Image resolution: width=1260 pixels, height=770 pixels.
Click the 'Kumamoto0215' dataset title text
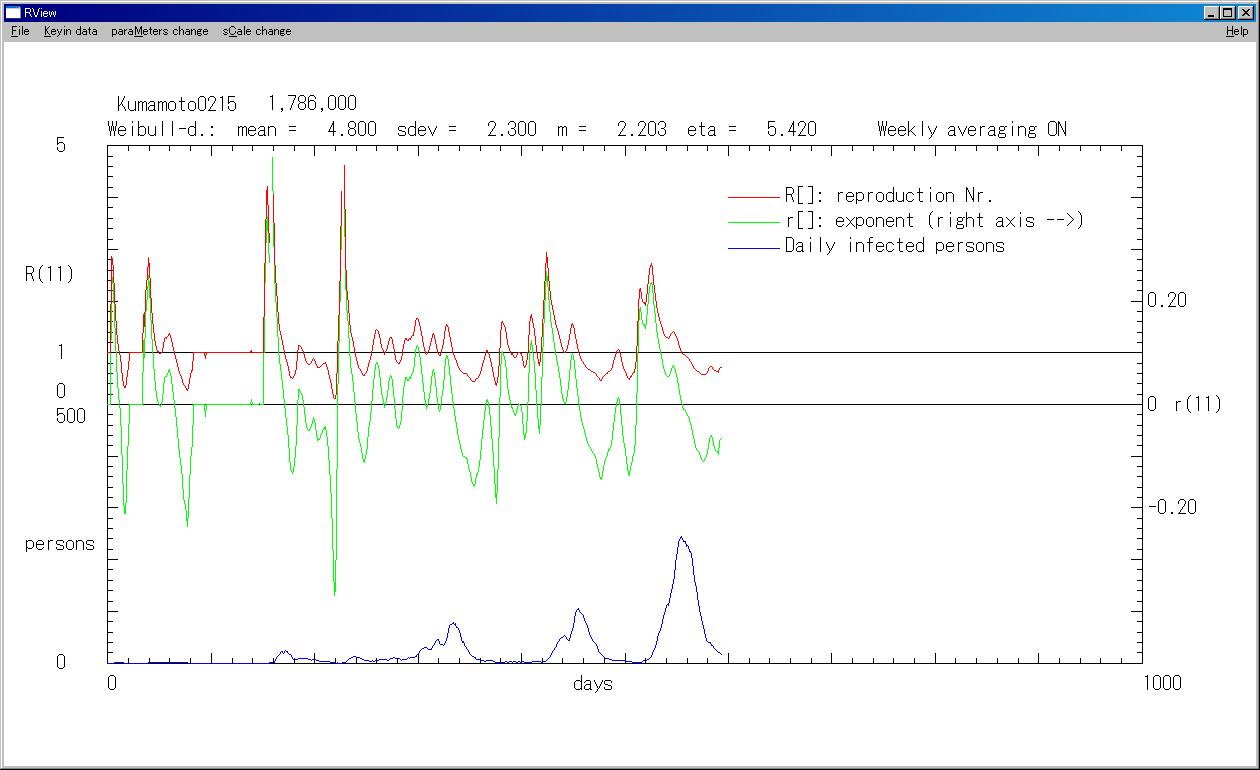click(176, 104)
